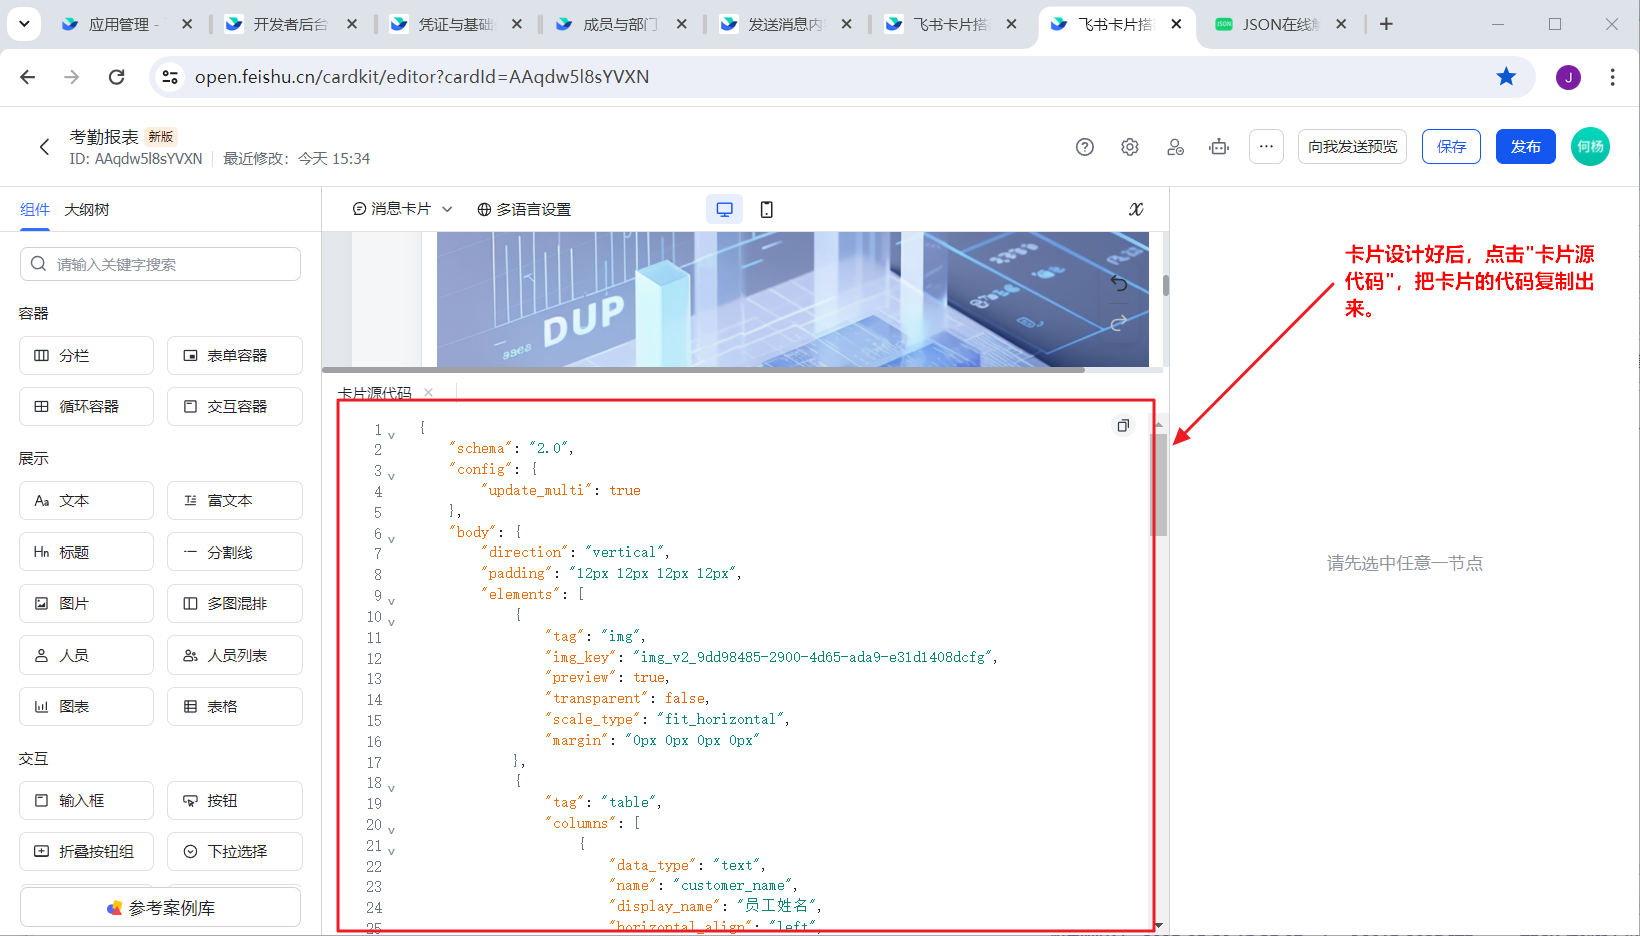Image resolution: width=1640 pixels, height=936 pixels.
Task: Click the collaborator management icon
Action: 1175,147
